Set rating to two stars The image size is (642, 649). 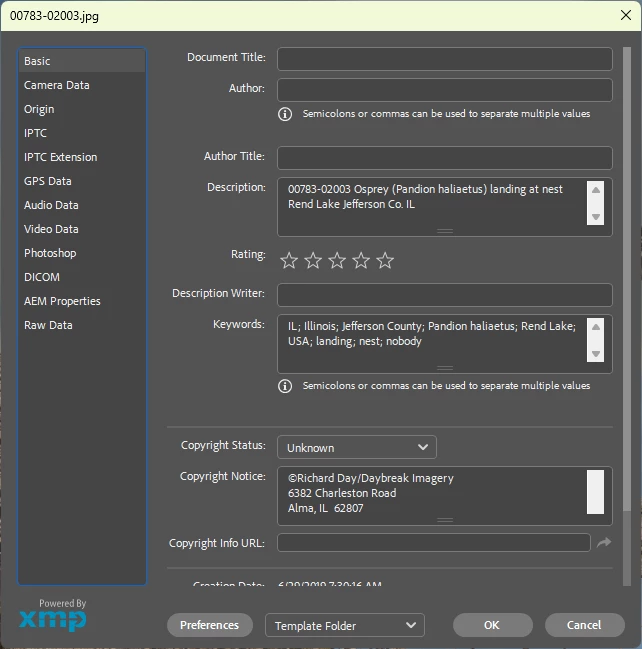(313, 260)
